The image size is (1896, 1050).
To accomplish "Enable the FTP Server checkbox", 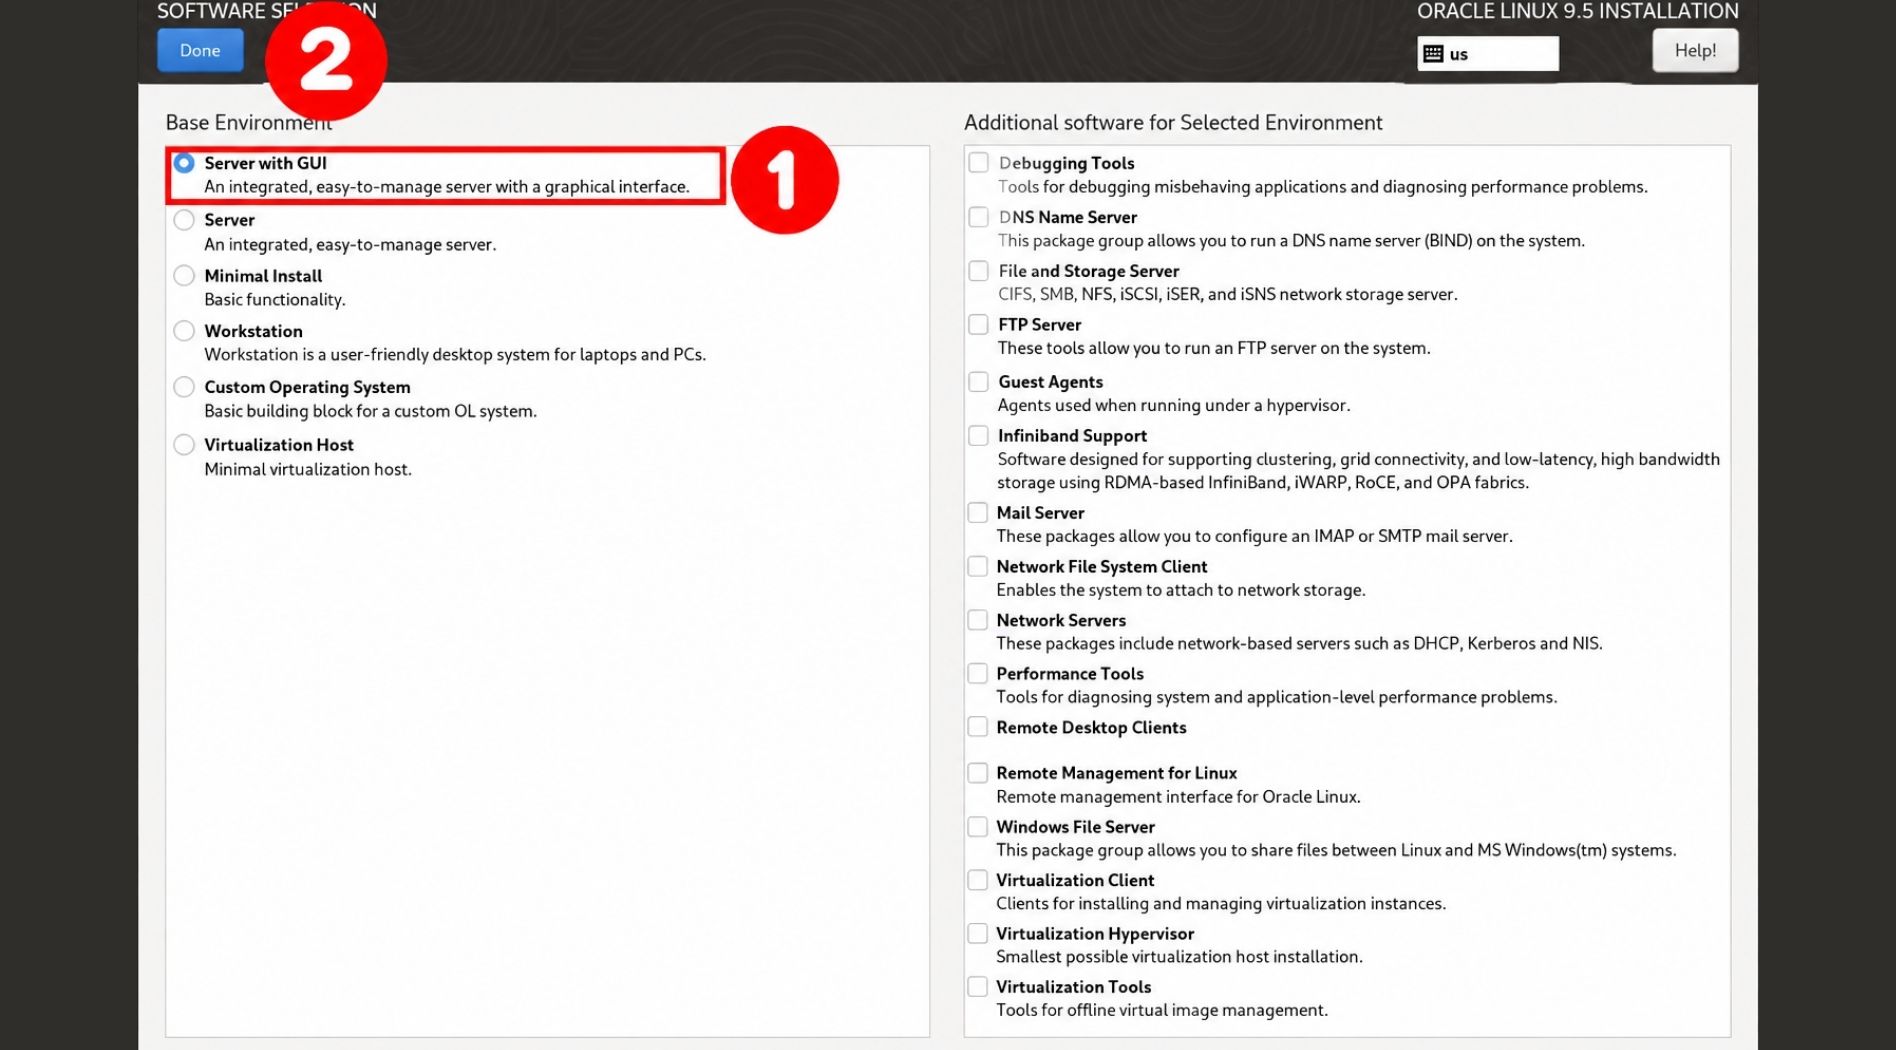I will point(978,325).
